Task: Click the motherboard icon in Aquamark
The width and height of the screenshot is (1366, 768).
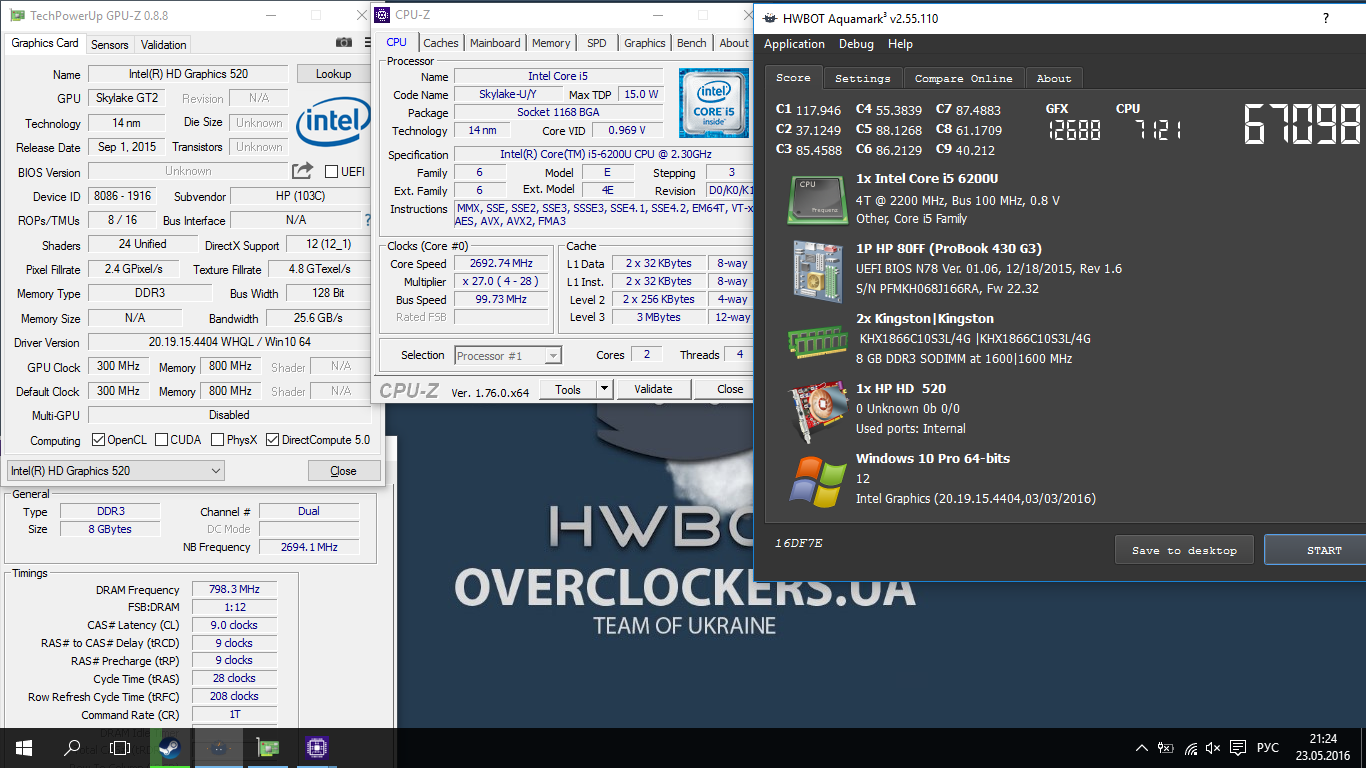Action: coord(818,271)
